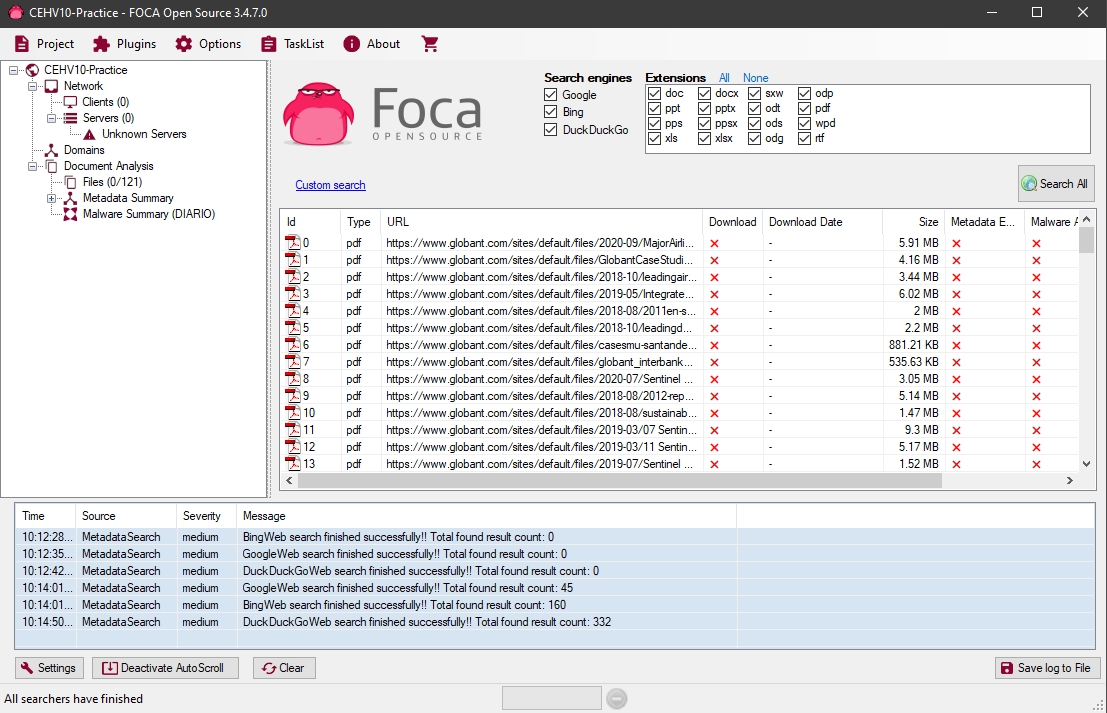Open the Plugins menu
This screenshot has height=713, width=1107.
tap(124, 44)
